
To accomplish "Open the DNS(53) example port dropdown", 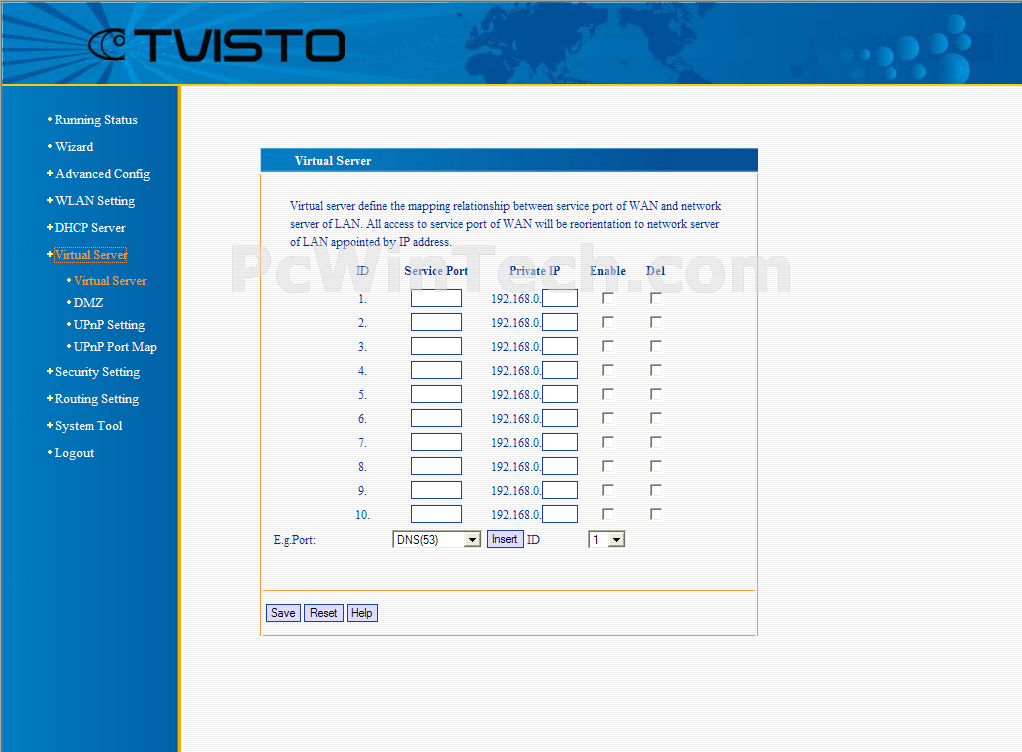I will coord(437,540).
